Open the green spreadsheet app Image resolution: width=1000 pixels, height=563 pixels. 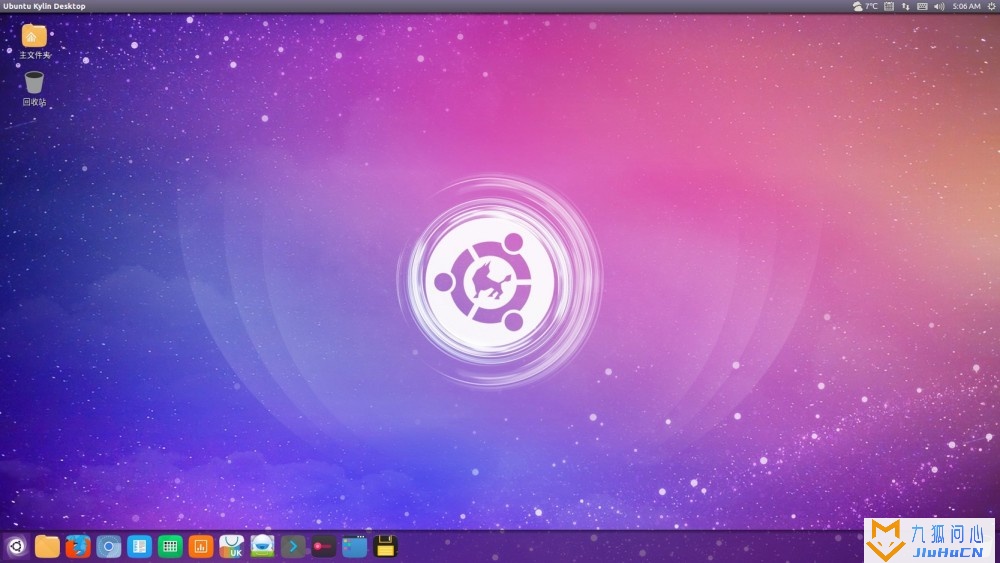click(170, 546)
